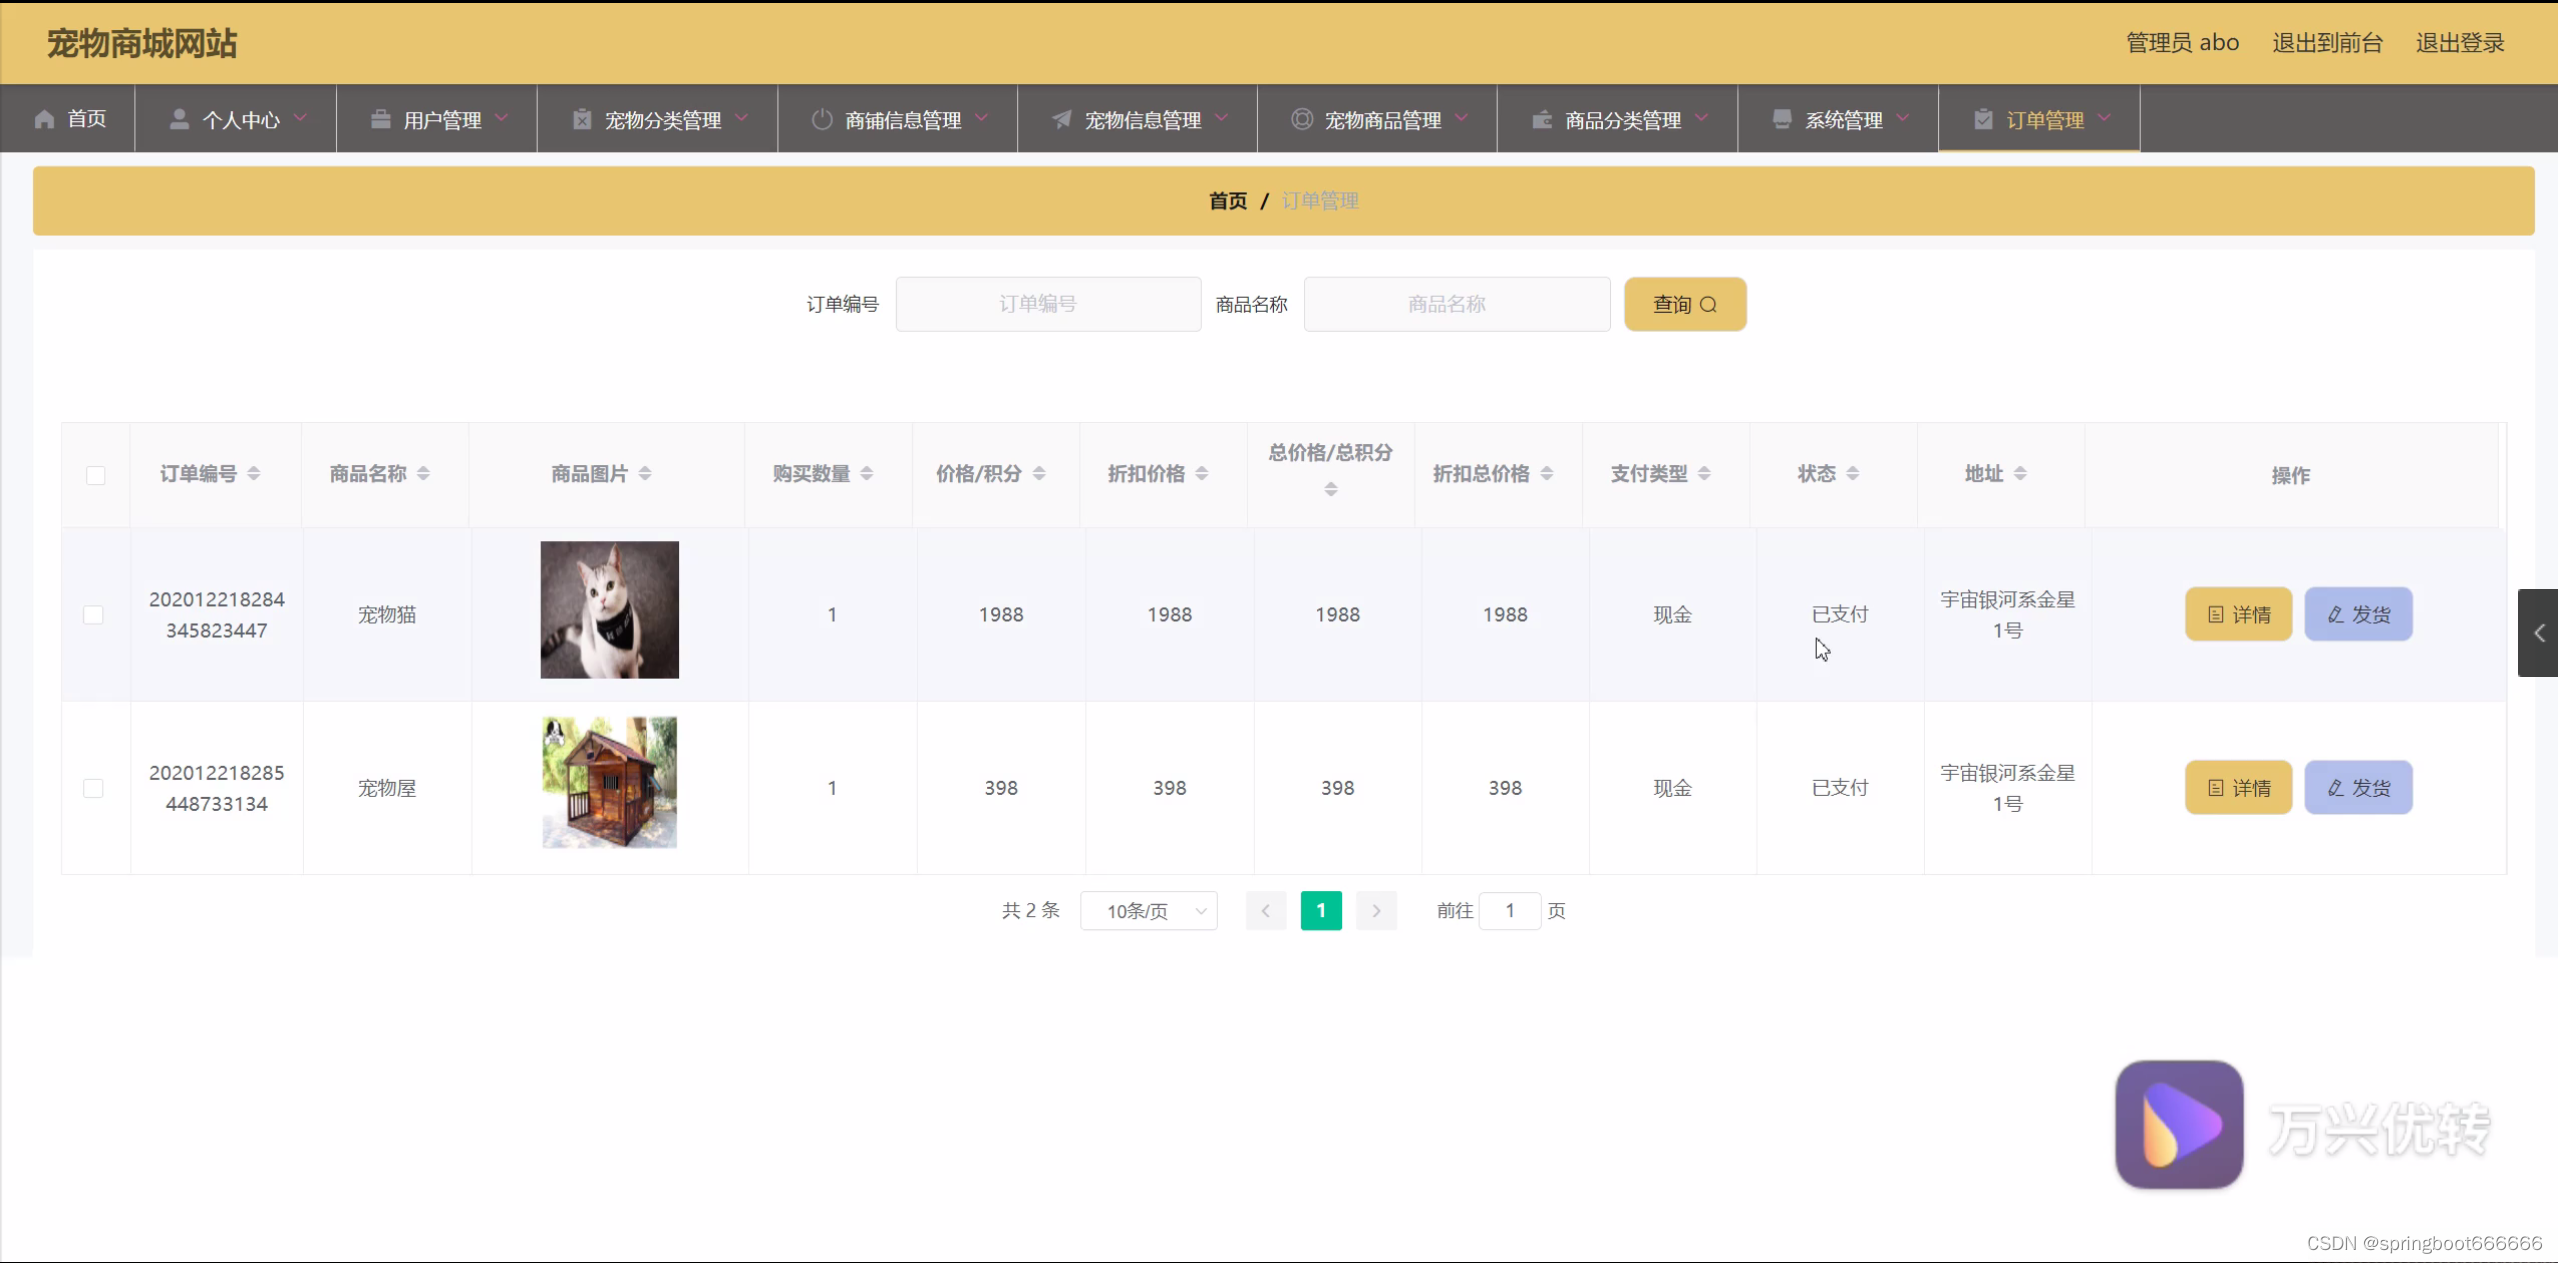Expand the 系统管理 menu chevron

coord(1903,118)
